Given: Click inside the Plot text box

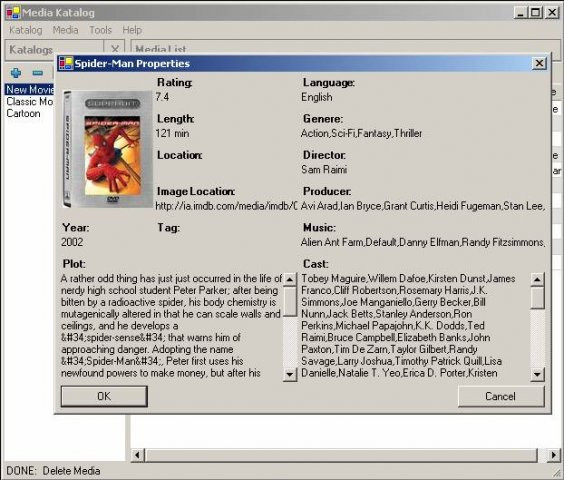Looking at the screenshot, I should click(172, 326).
